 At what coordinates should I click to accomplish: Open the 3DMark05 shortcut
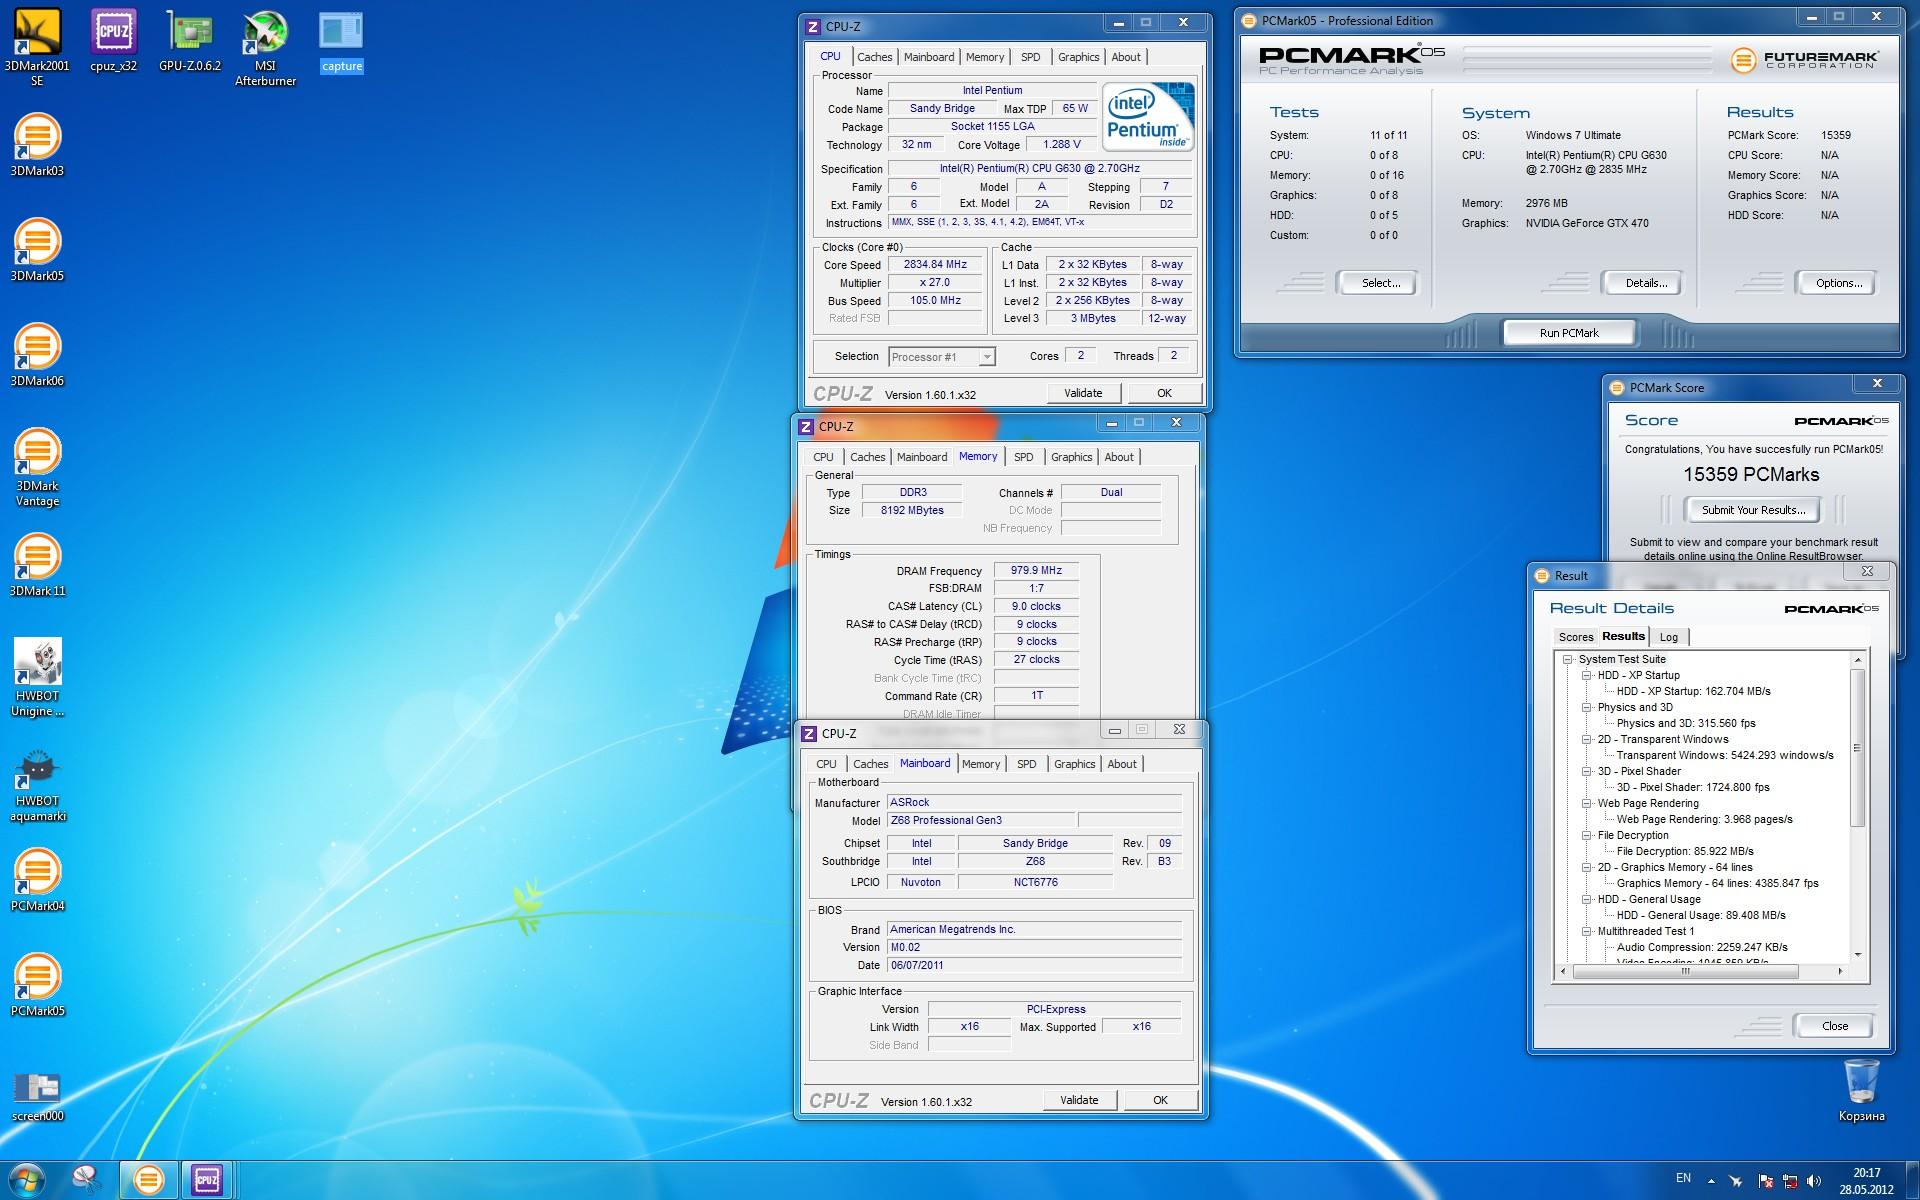tap(37, 251)
